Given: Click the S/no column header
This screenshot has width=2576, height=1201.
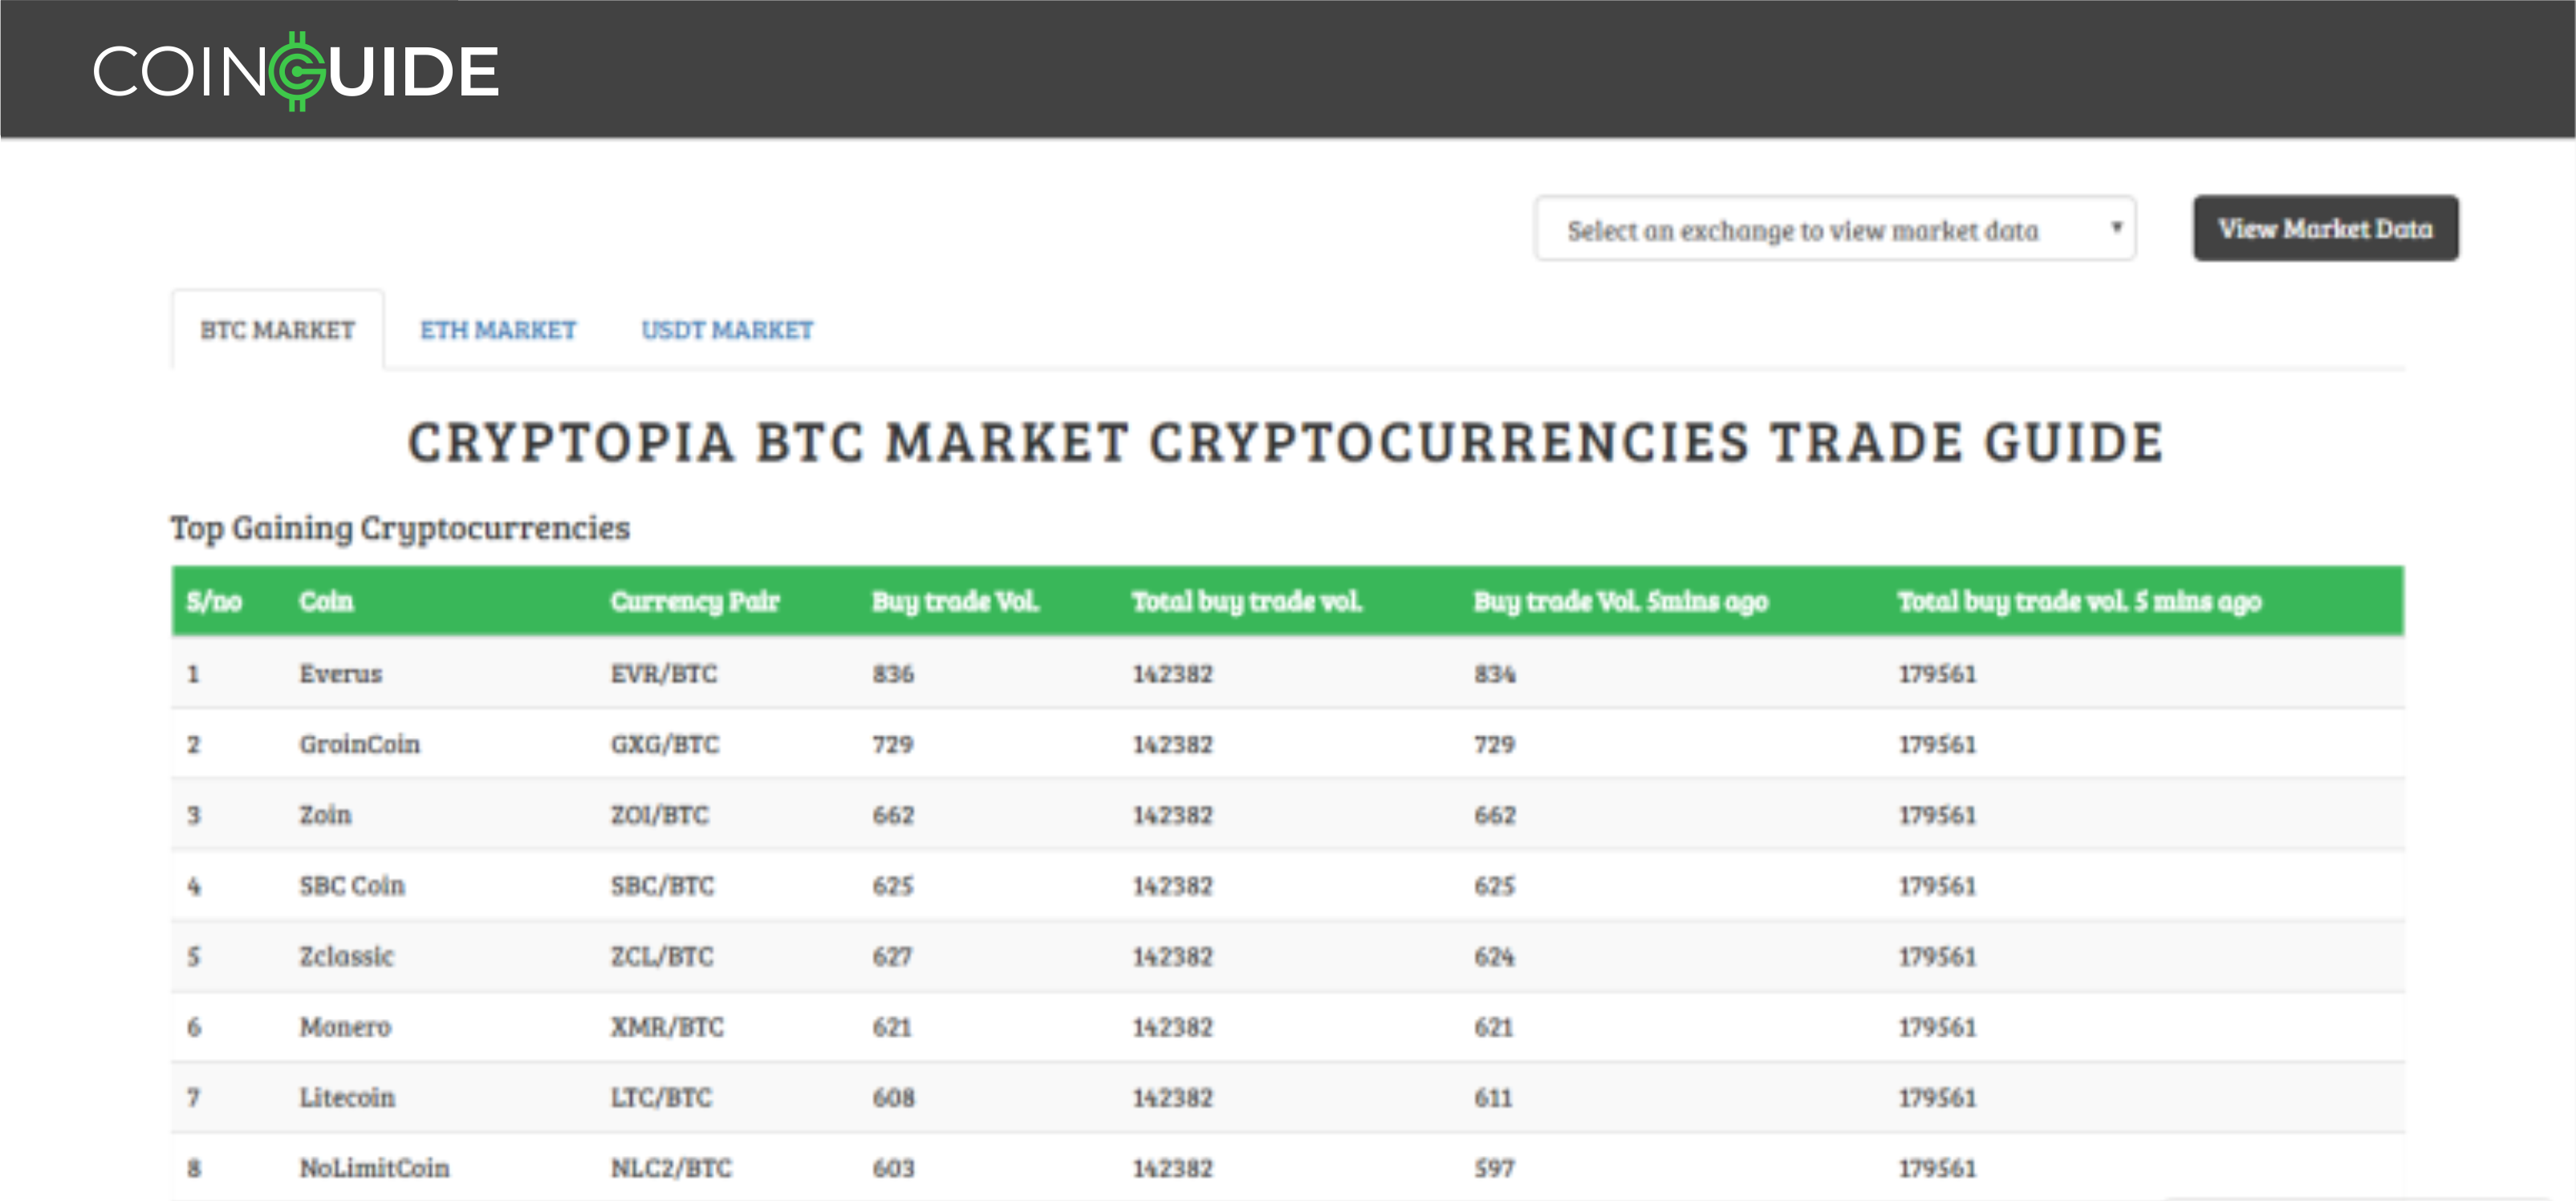Looking at the screenshot, I should coord(213,601).
